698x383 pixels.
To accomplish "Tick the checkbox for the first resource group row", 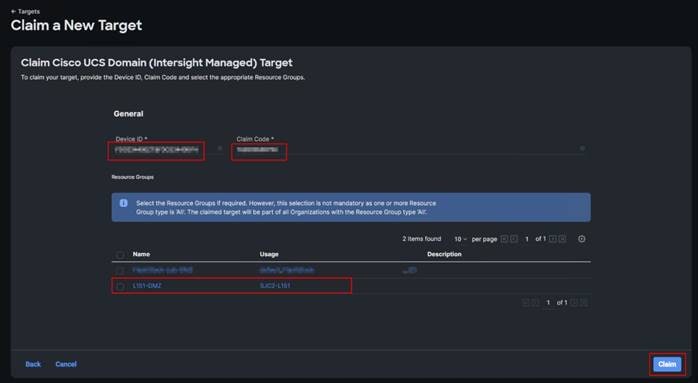I will [x=120, y=270].
